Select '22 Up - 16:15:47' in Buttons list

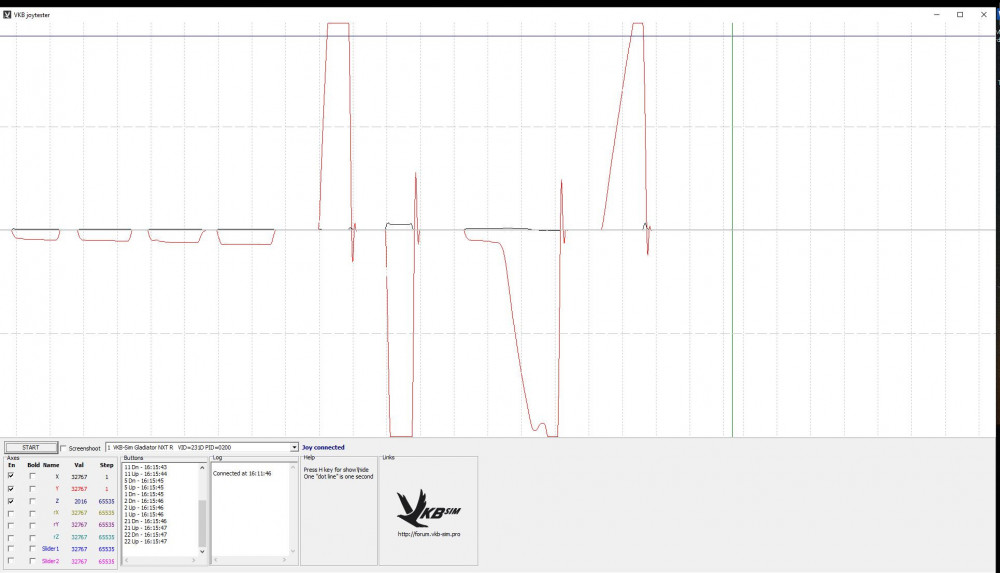pos(145,541)
